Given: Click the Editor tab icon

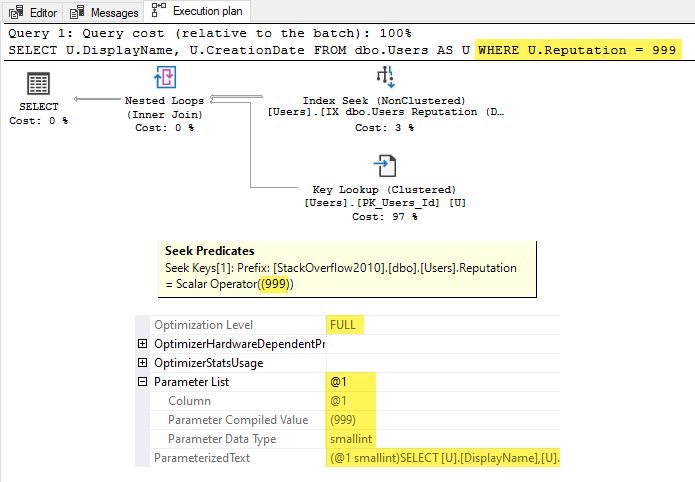Looking at the screenshot, I should click(x=16, y=12).
